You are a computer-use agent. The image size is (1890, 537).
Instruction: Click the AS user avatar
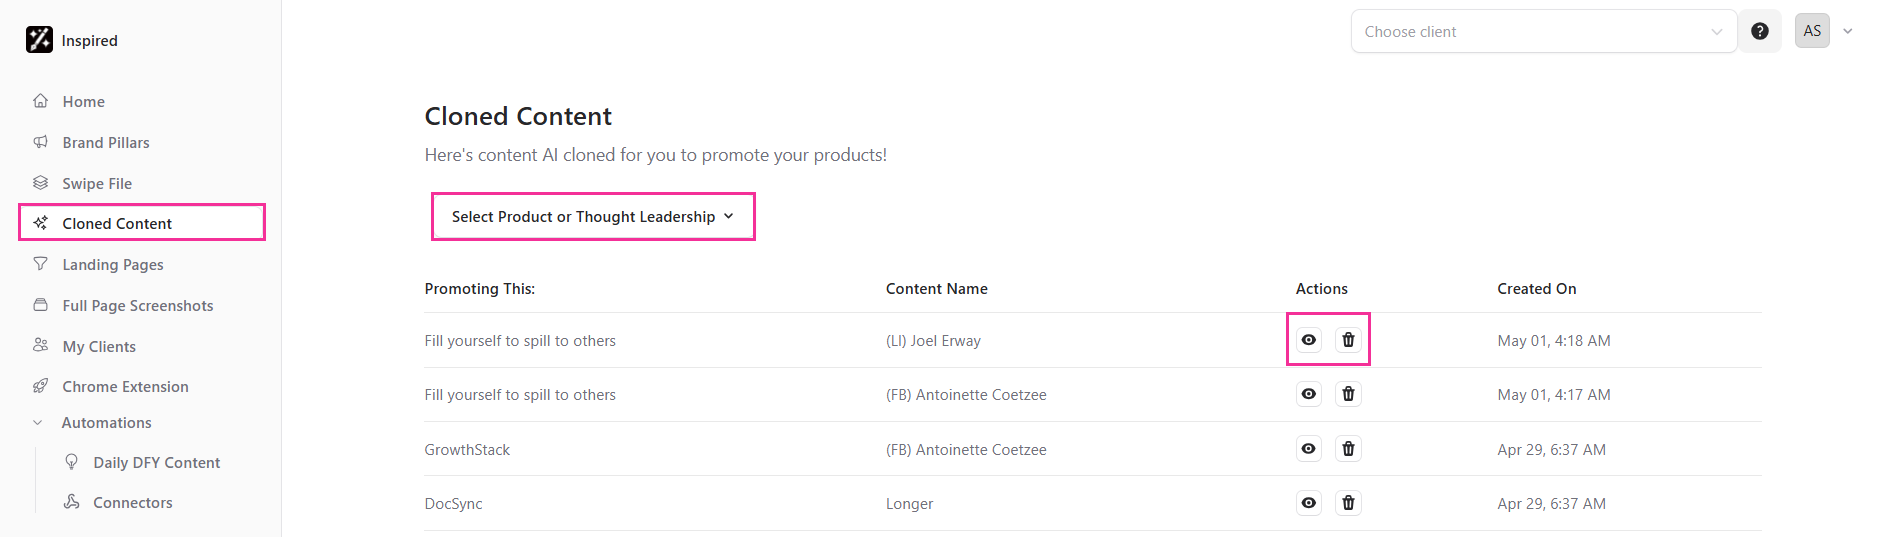[x=1812, y=31]
